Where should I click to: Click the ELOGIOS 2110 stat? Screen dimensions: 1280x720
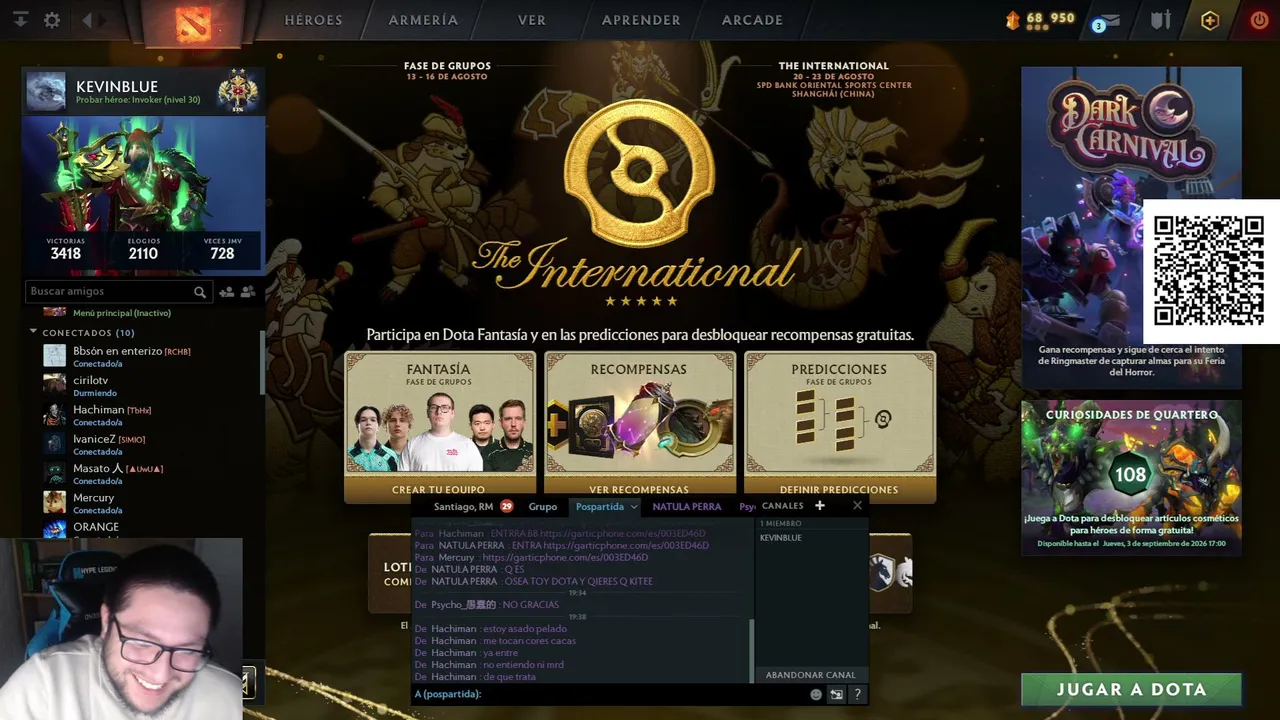[x=143, y=249]
